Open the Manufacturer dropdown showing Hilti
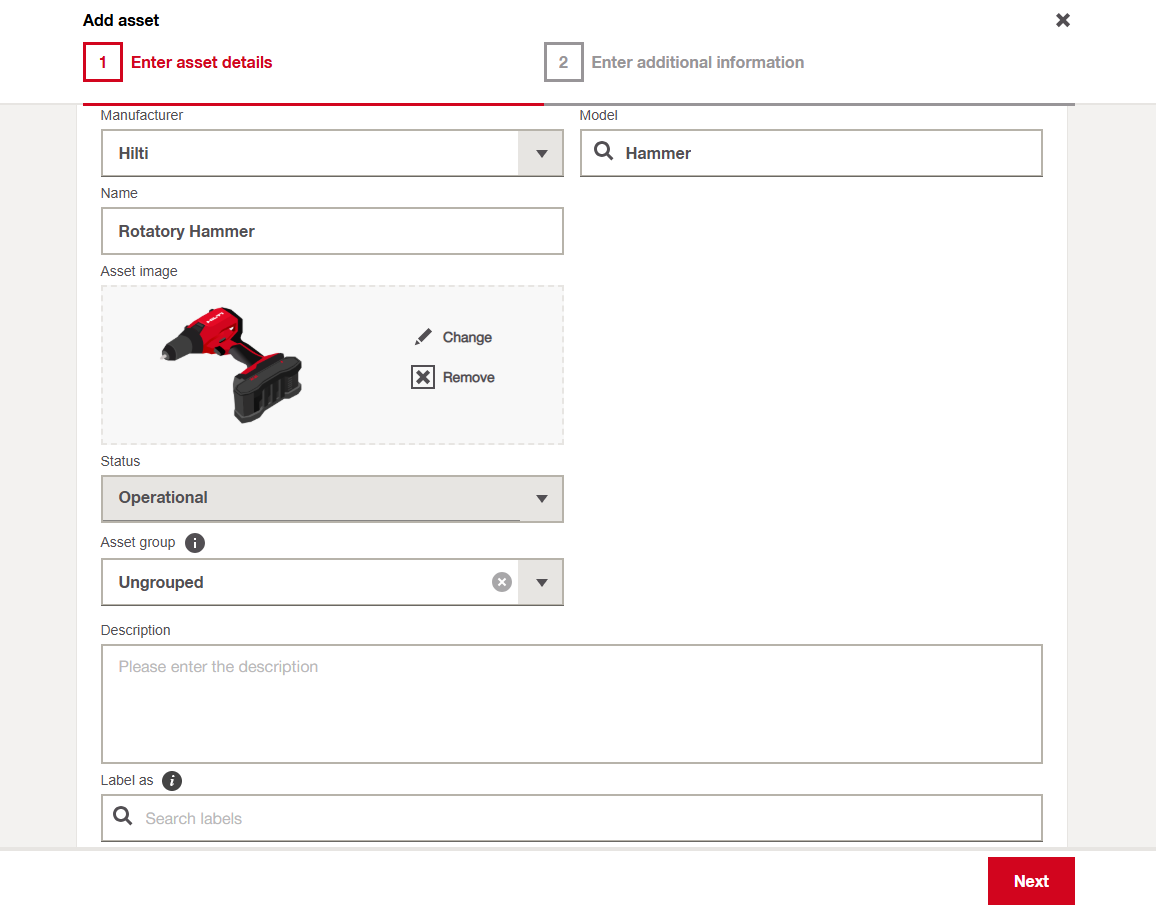The image size is (1156, 905). 541,153
